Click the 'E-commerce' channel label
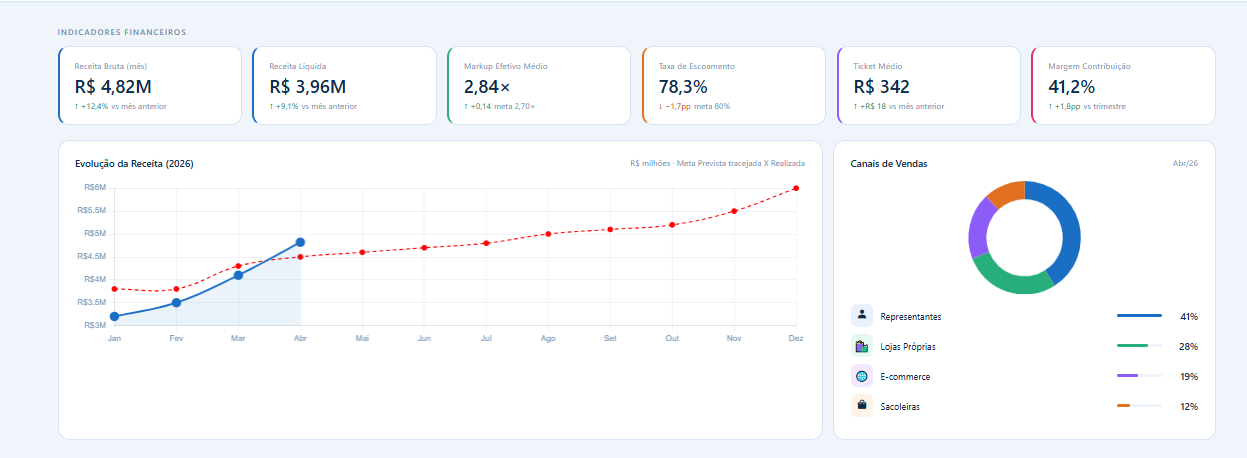 pyautogui.click(x=905, y=377)
